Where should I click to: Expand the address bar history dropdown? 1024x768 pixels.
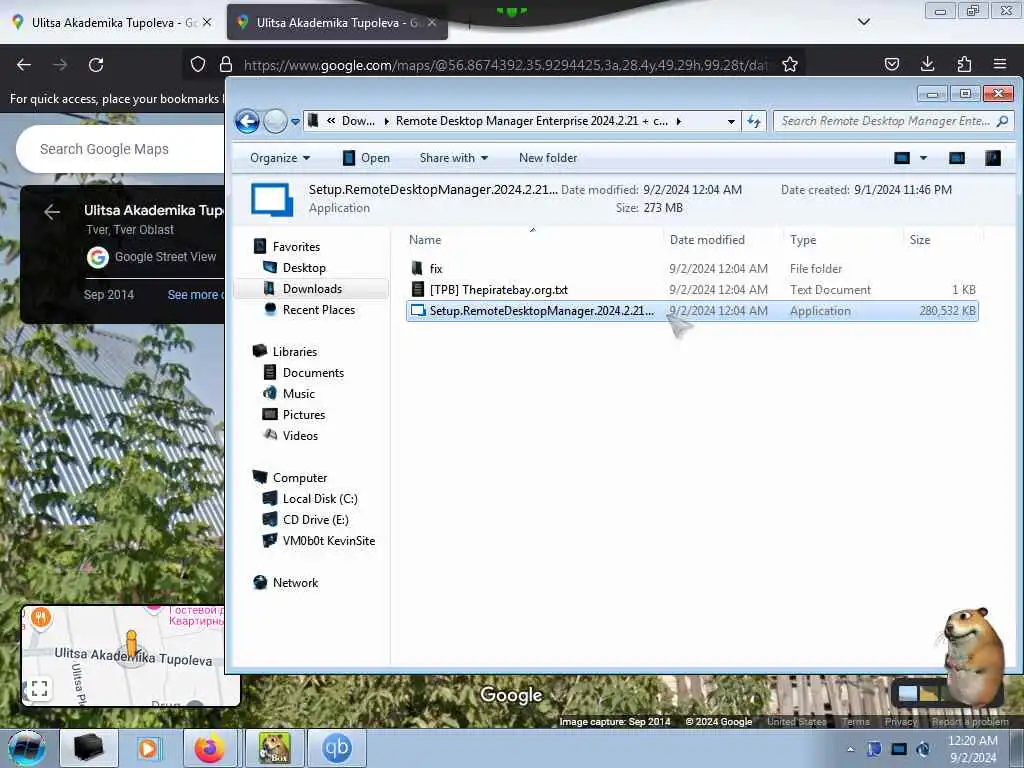click(x=731, y=121)
